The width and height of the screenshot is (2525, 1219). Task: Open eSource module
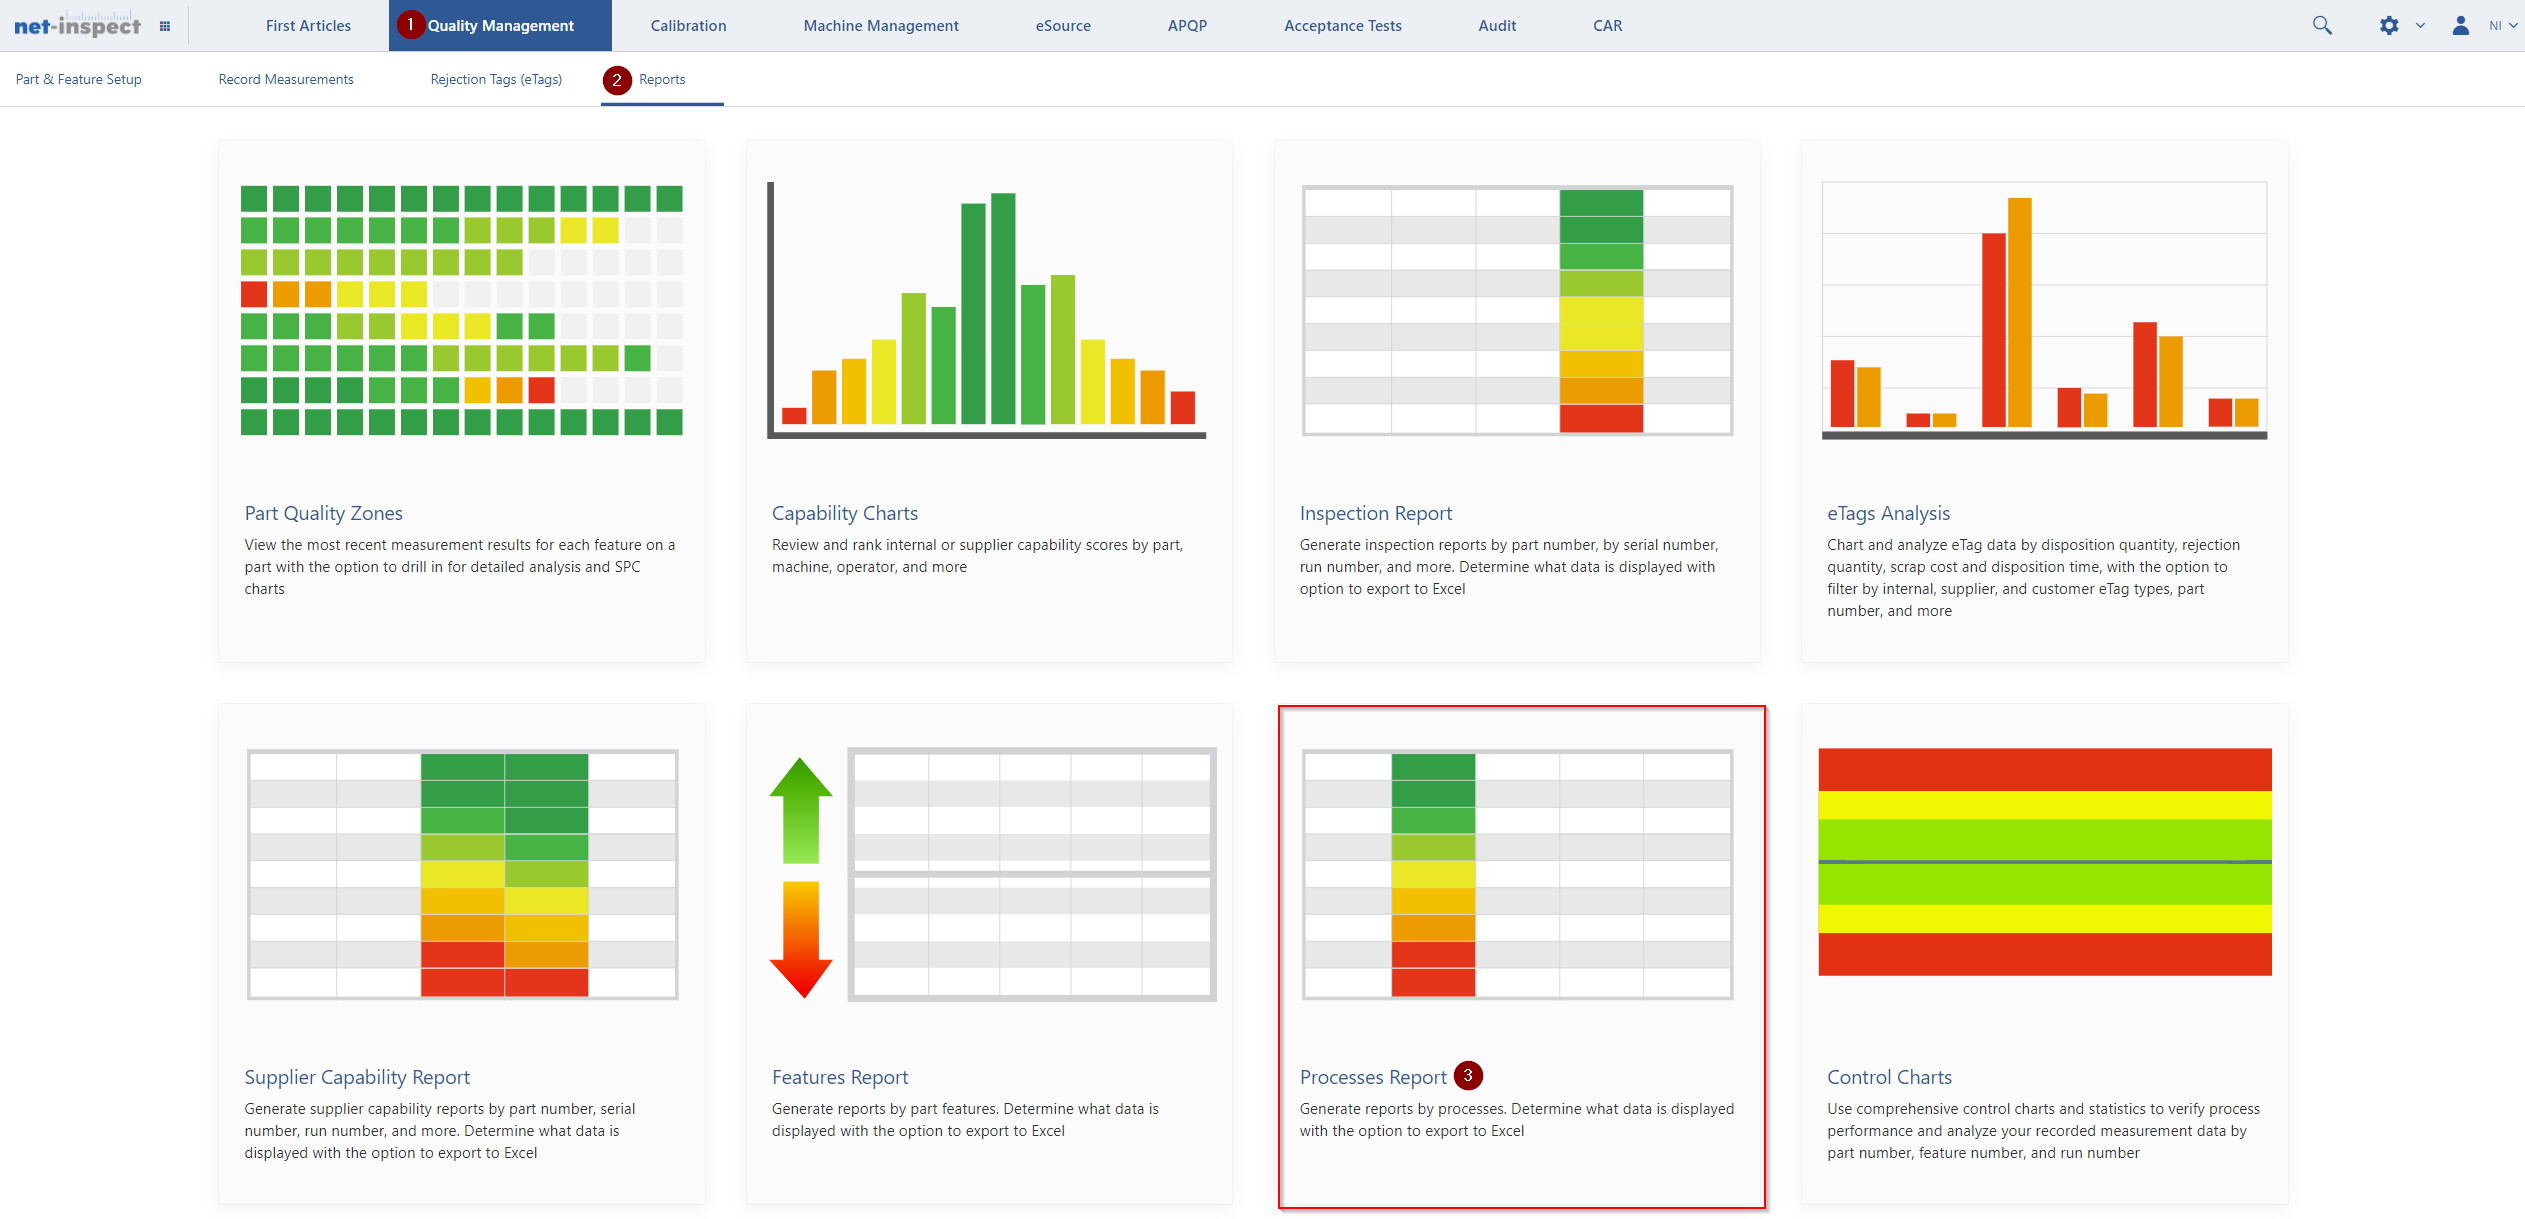pyautogui.click(x=1063, y=26)
